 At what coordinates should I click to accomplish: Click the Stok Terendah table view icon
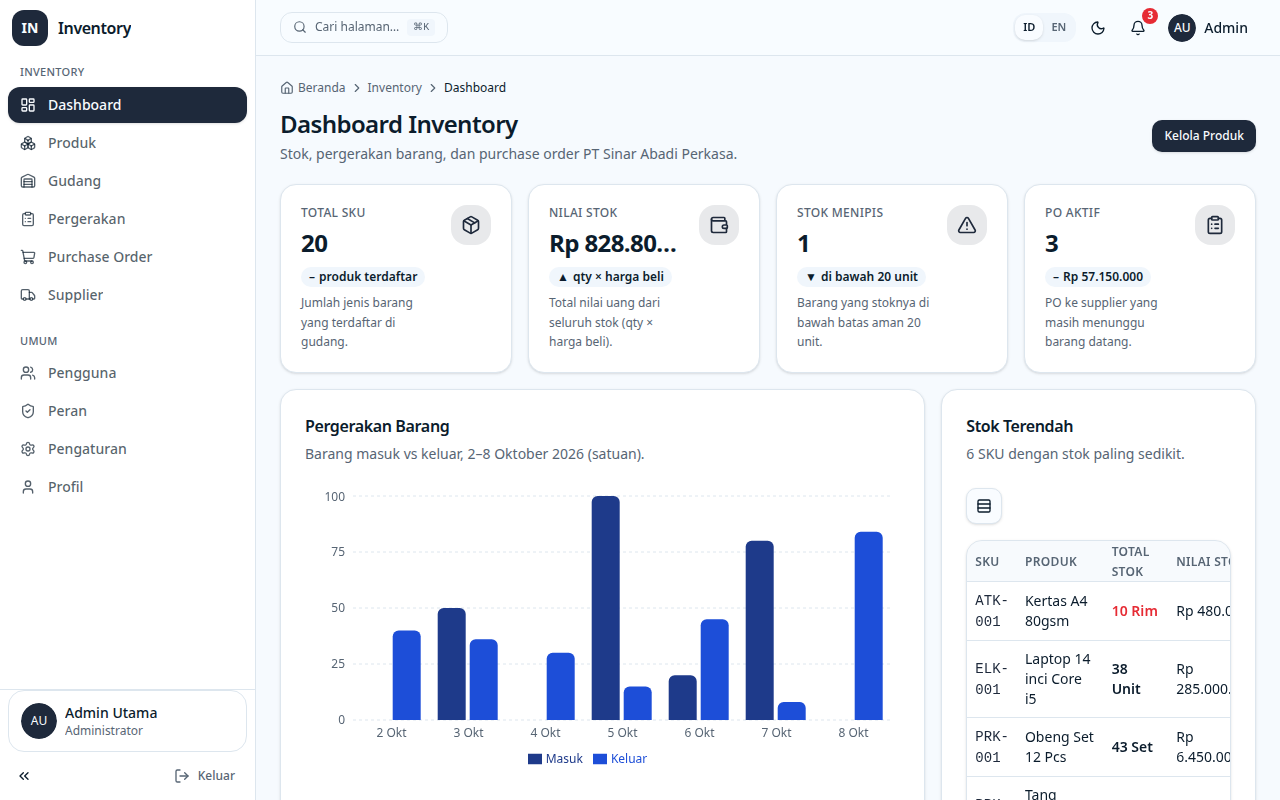(984, 506)
